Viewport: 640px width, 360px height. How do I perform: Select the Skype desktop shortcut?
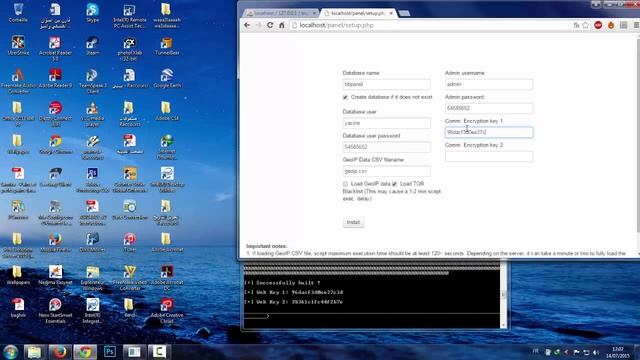[92, 13]
